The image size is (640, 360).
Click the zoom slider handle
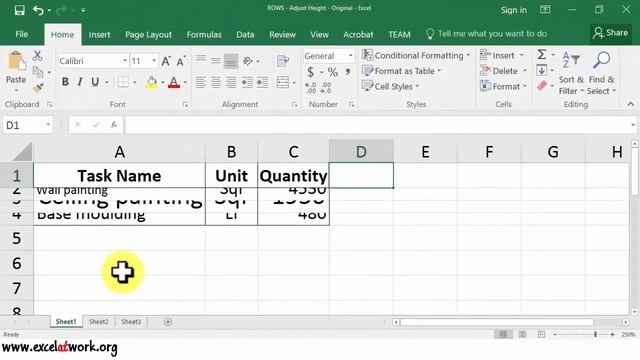596,334
